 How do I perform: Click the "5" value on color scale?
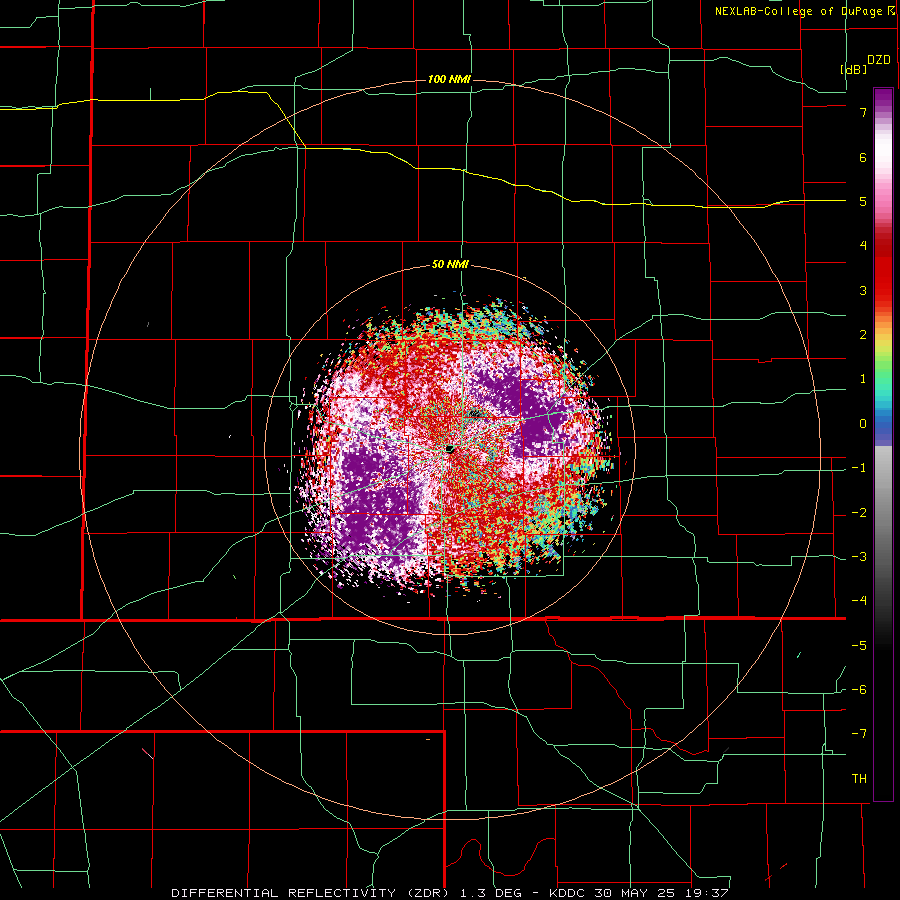click(x=863, y=201)
